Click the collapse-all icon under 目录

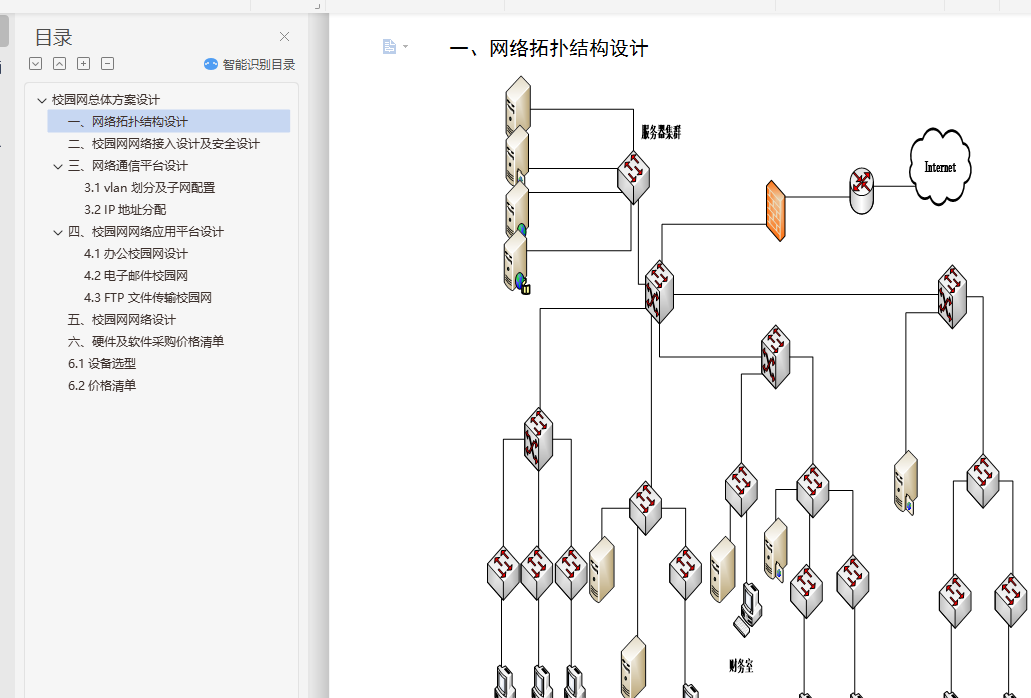(59, 64)
